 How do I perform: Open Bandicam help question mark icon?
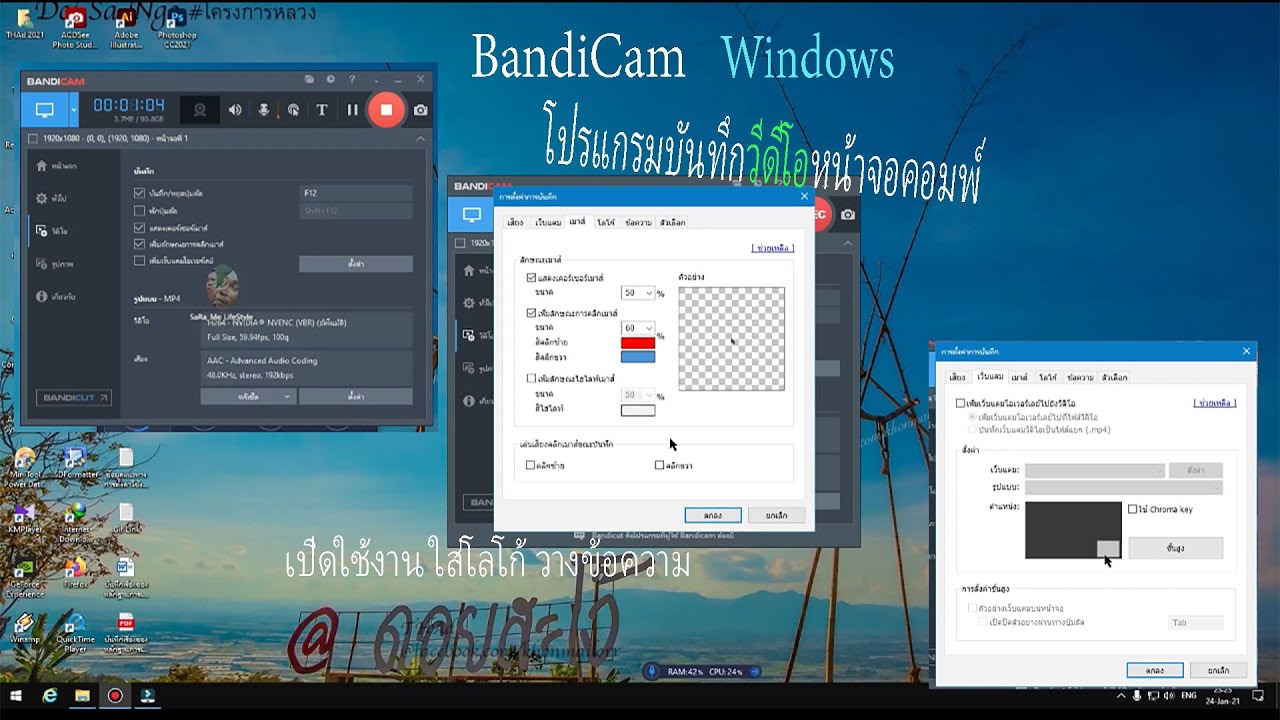(x=351, y=79)
